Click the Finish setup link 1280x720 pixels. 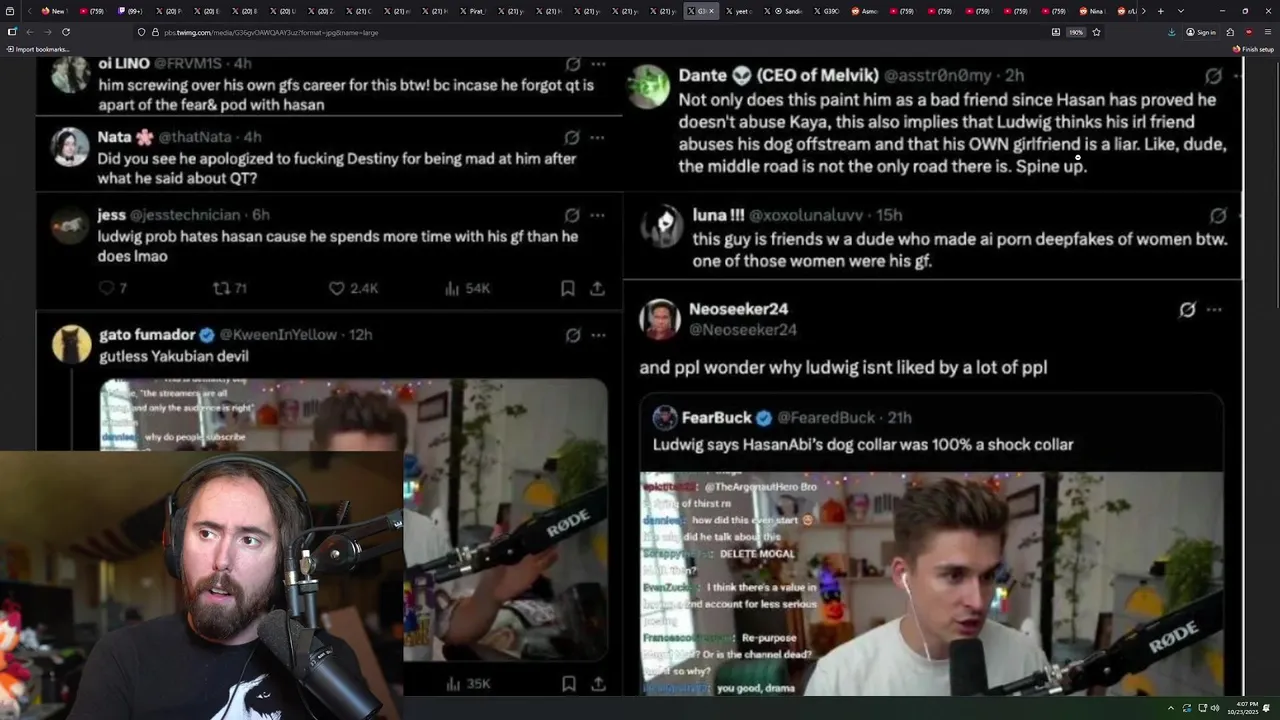coord(1253,49)
